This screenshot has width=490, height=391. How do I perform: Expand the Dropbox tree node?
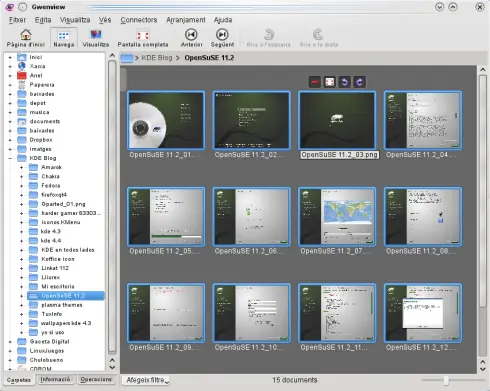pyautogui.click(x=10, y=140)
